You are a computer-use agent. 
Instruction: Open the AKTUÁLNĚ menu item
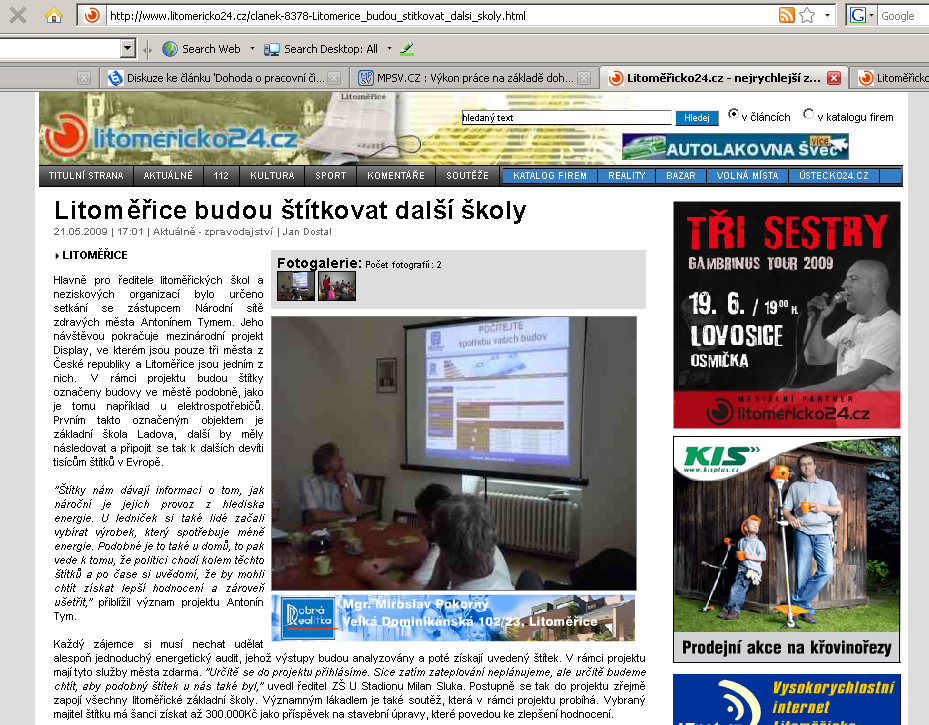click(168, 176)
